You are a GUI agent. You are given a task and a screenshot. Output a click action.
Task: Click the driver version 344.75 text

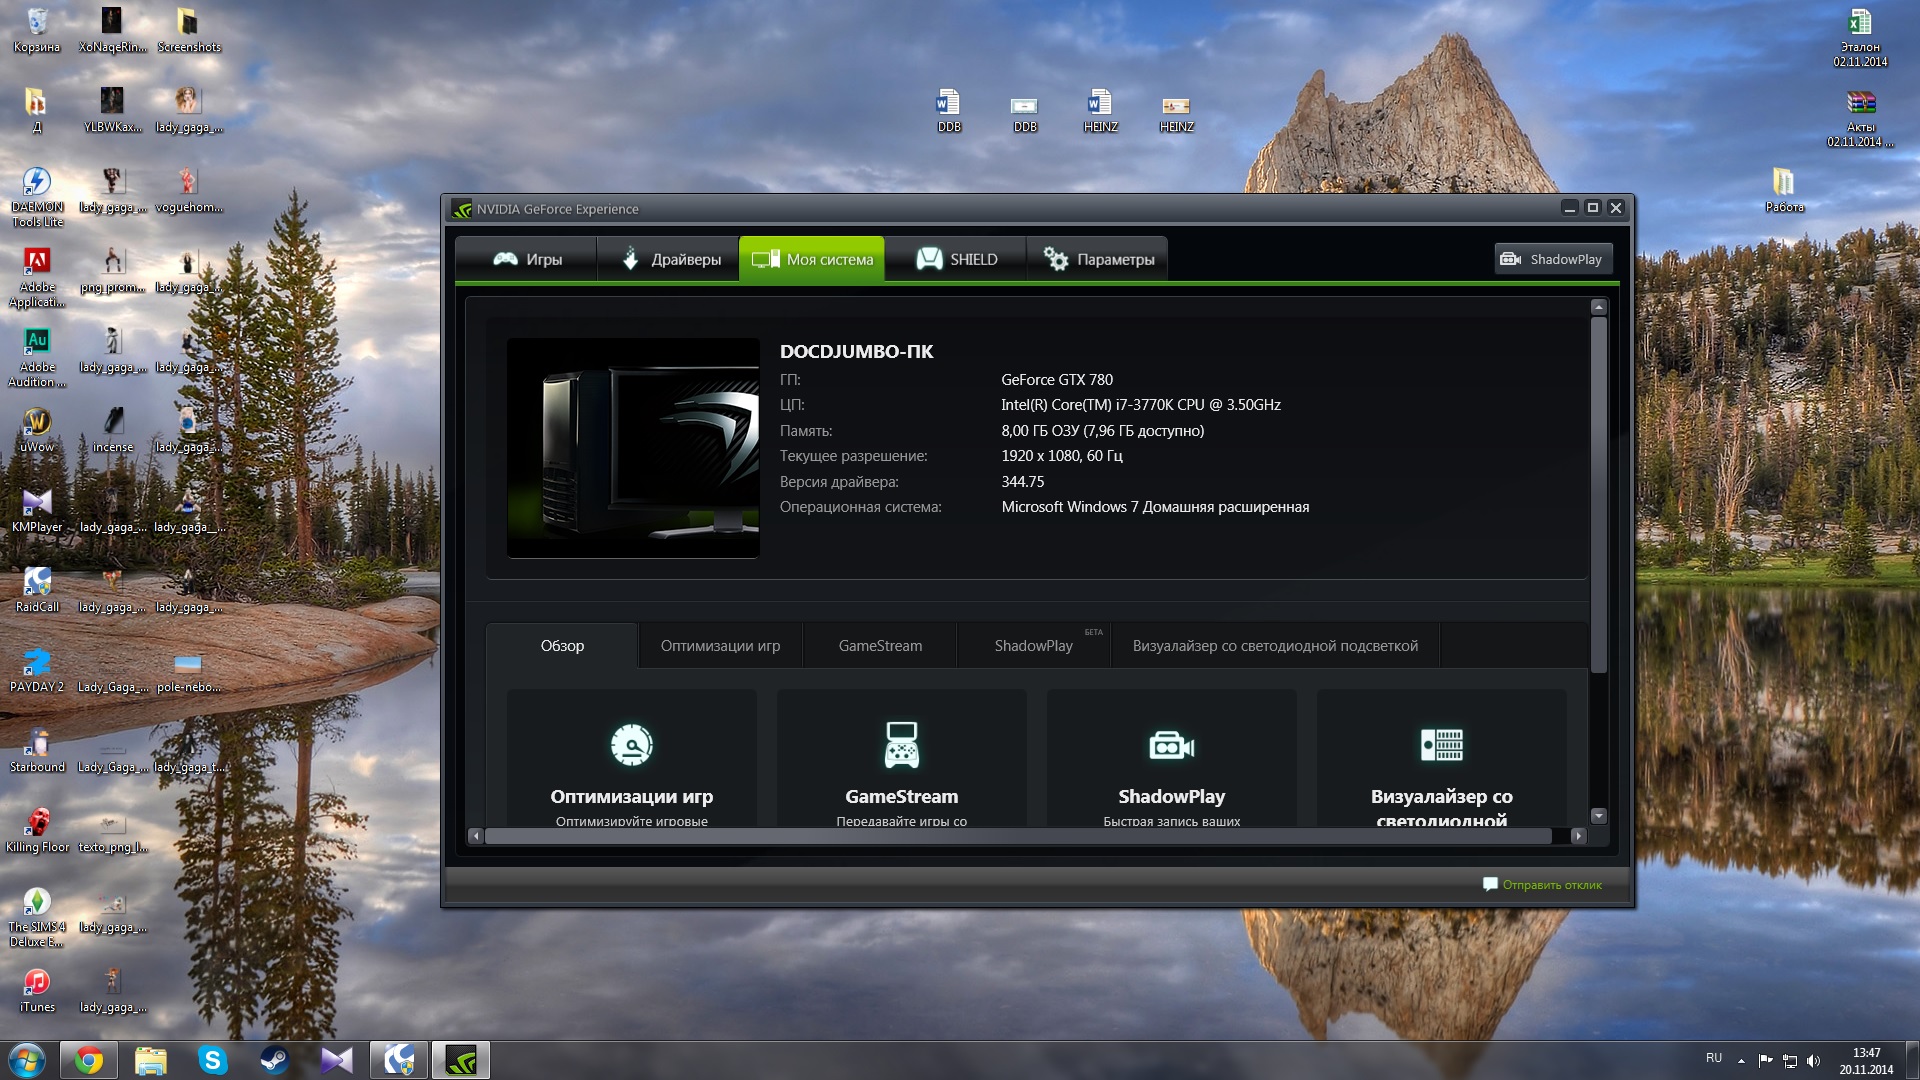tap(1022, 482)
